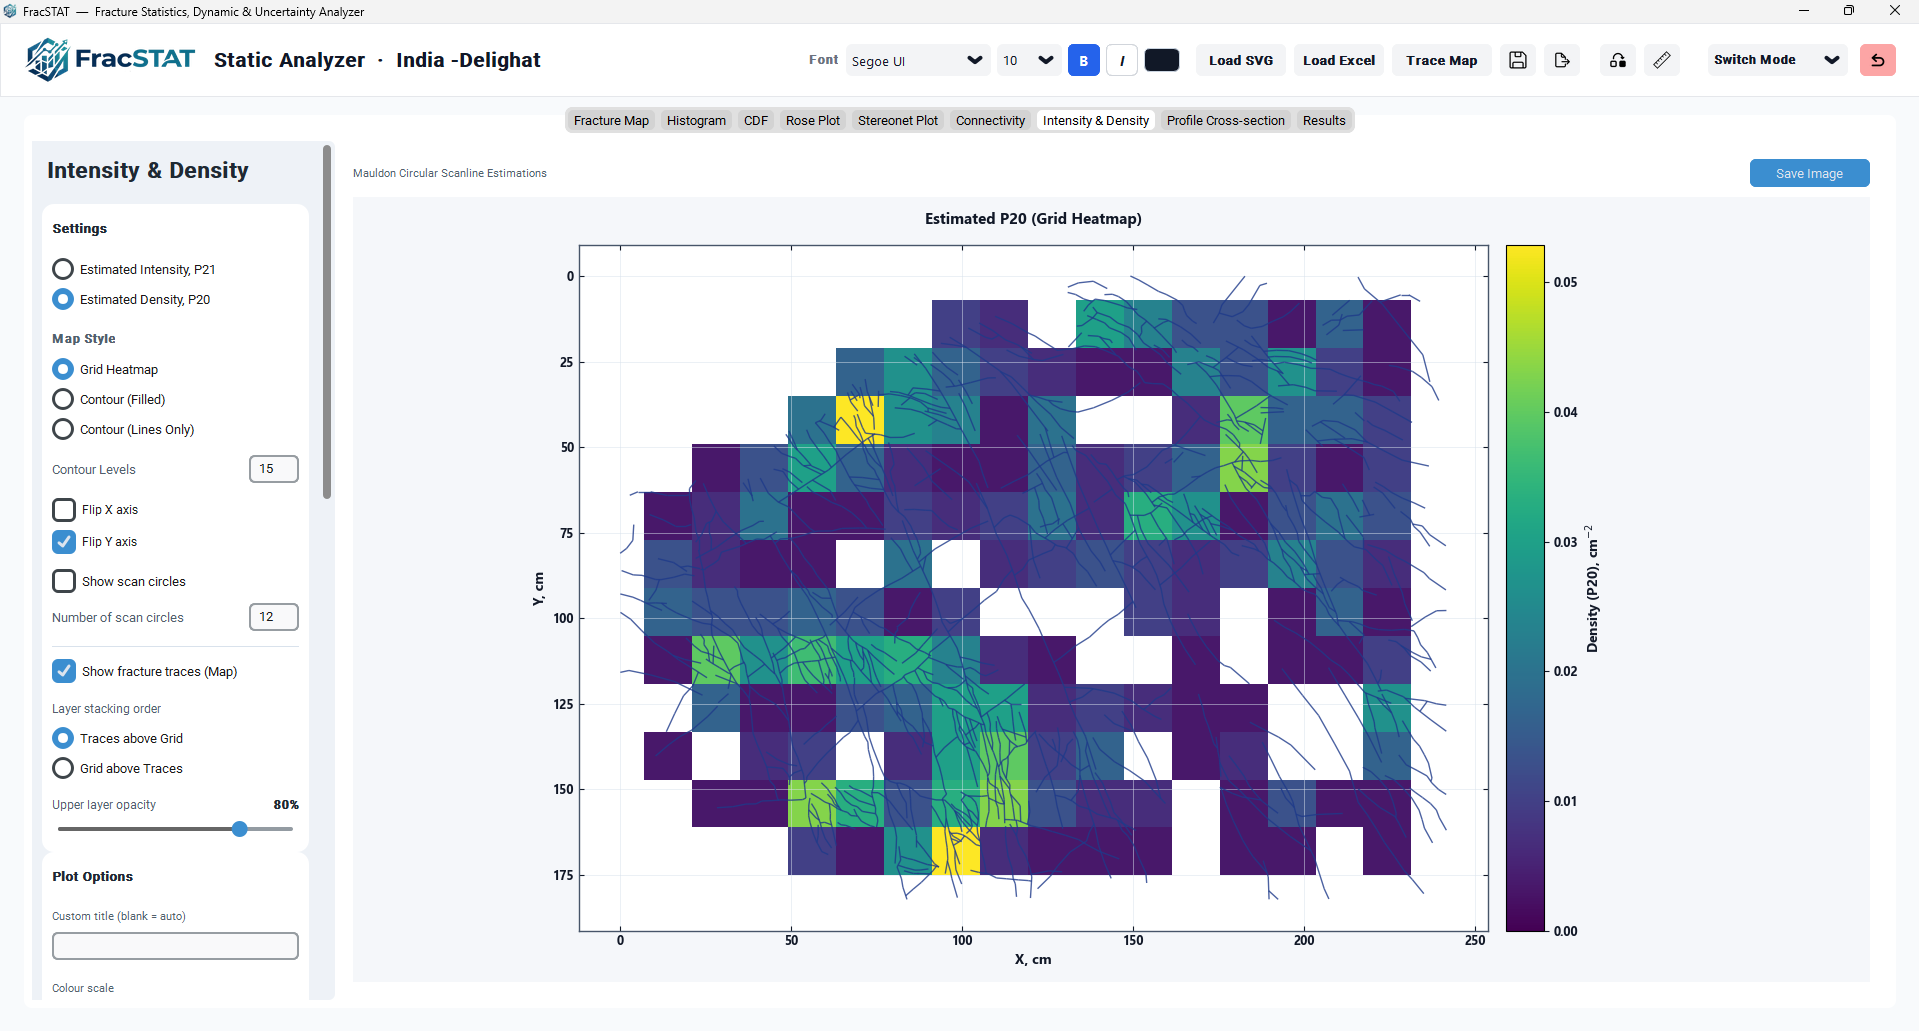Switch to the CDF tab
Image resolution: width=1919 pixels, height=1031 pixels.
point(756,121)
